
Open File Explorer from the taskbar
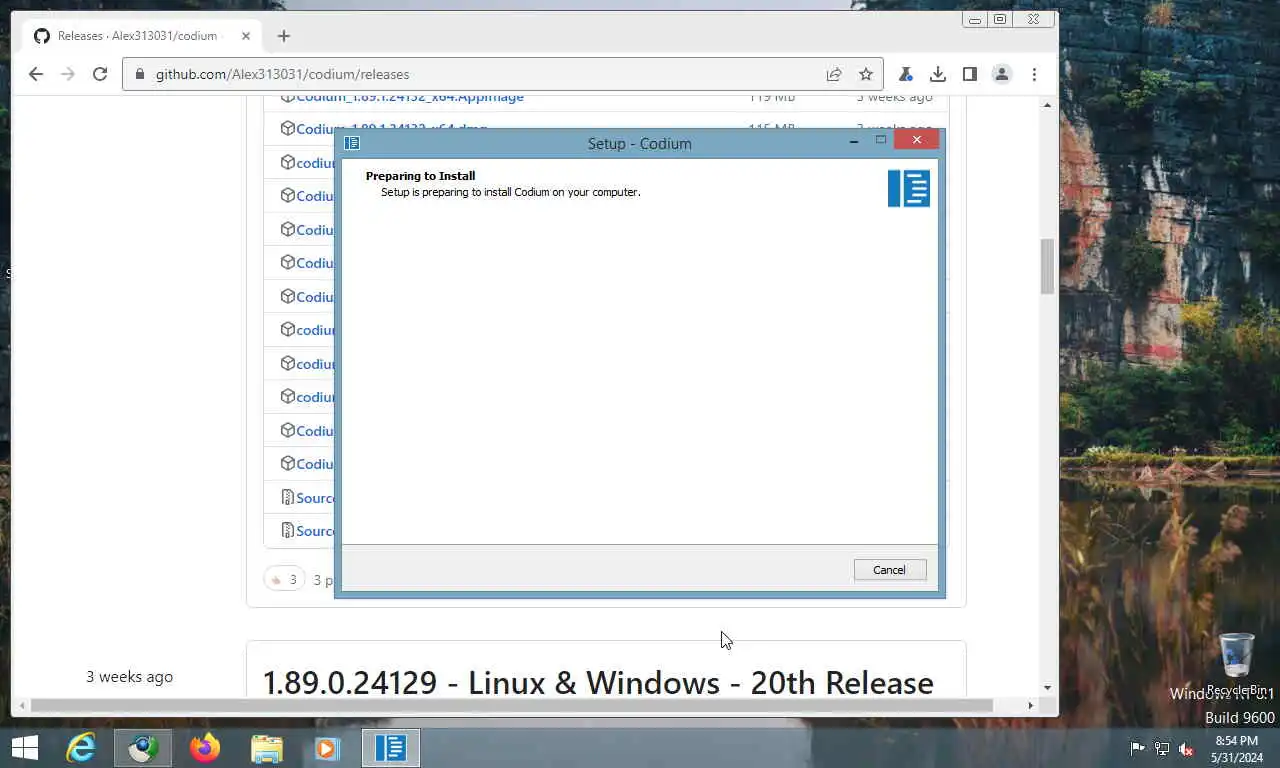tap(266, 748)
